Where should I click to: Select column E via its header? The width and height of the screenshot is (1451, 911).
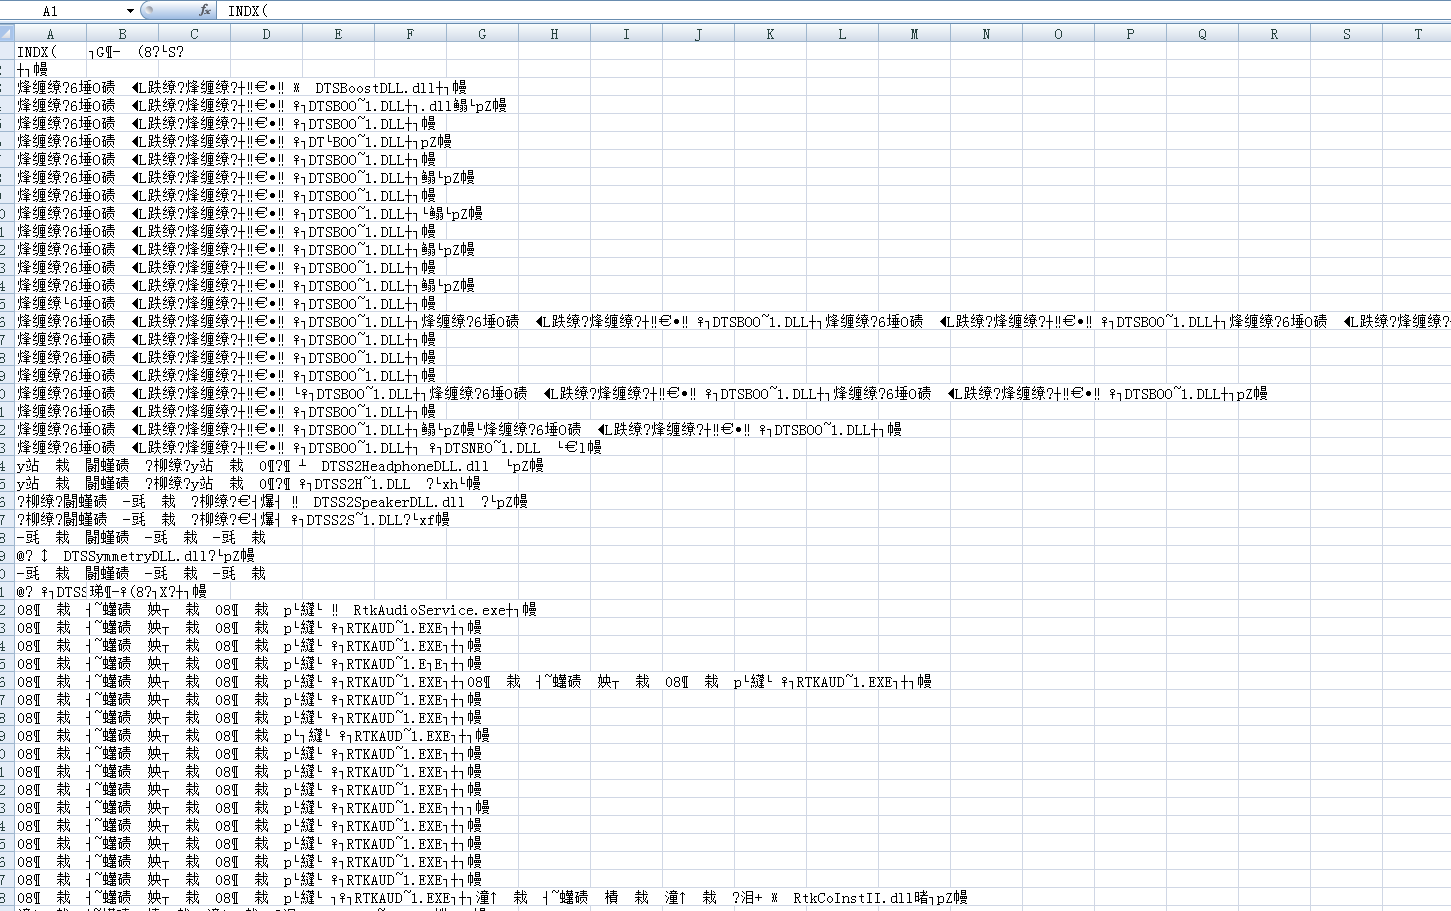tap(339, 34)
